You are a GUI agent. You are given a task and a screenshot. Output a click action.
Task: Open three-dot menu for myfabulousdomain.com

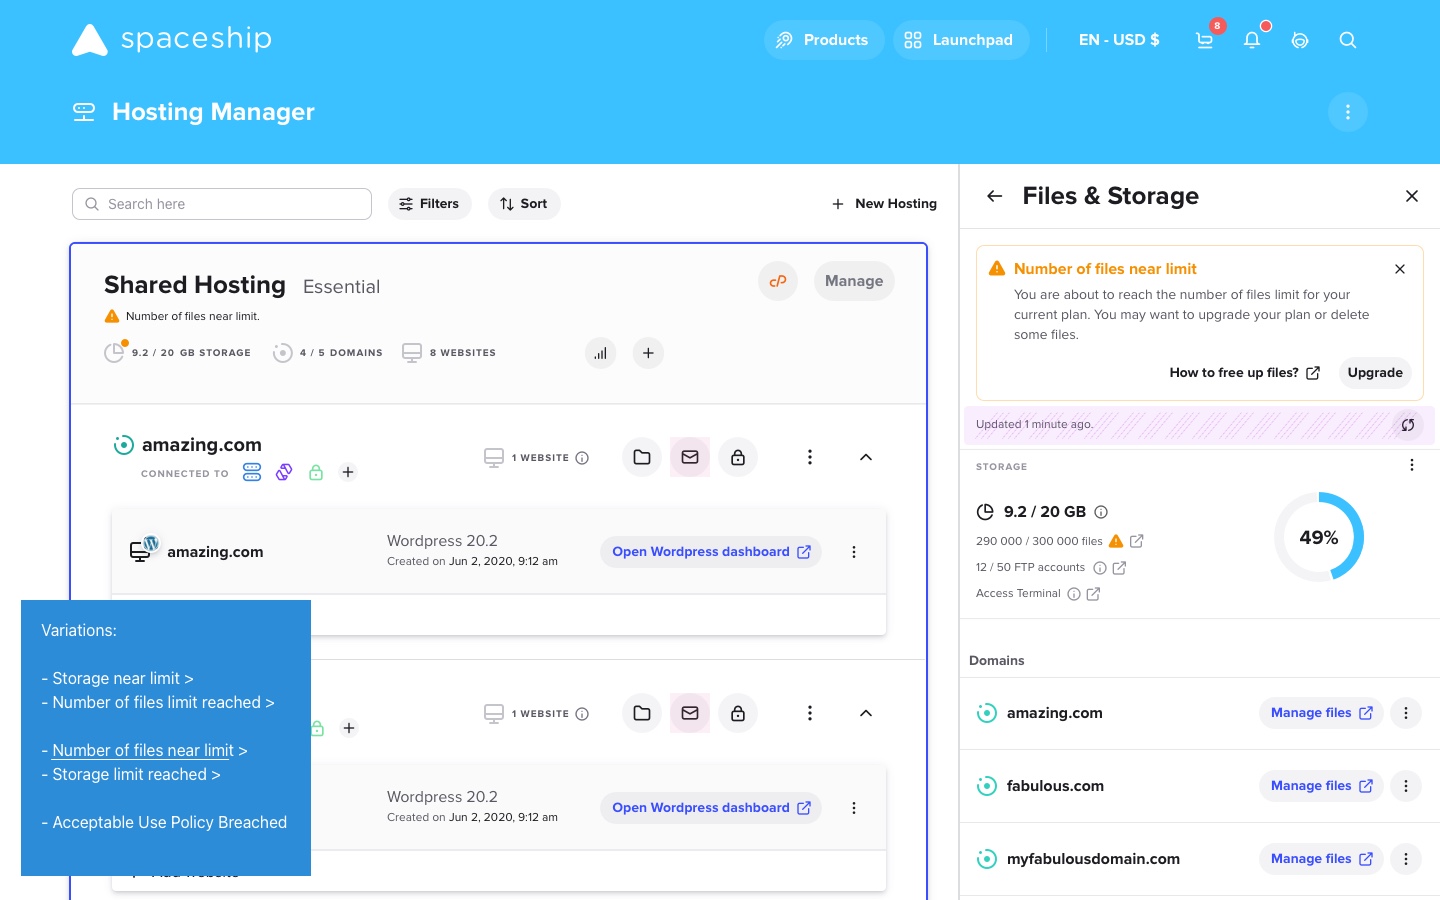click(x=1406, y=859)
